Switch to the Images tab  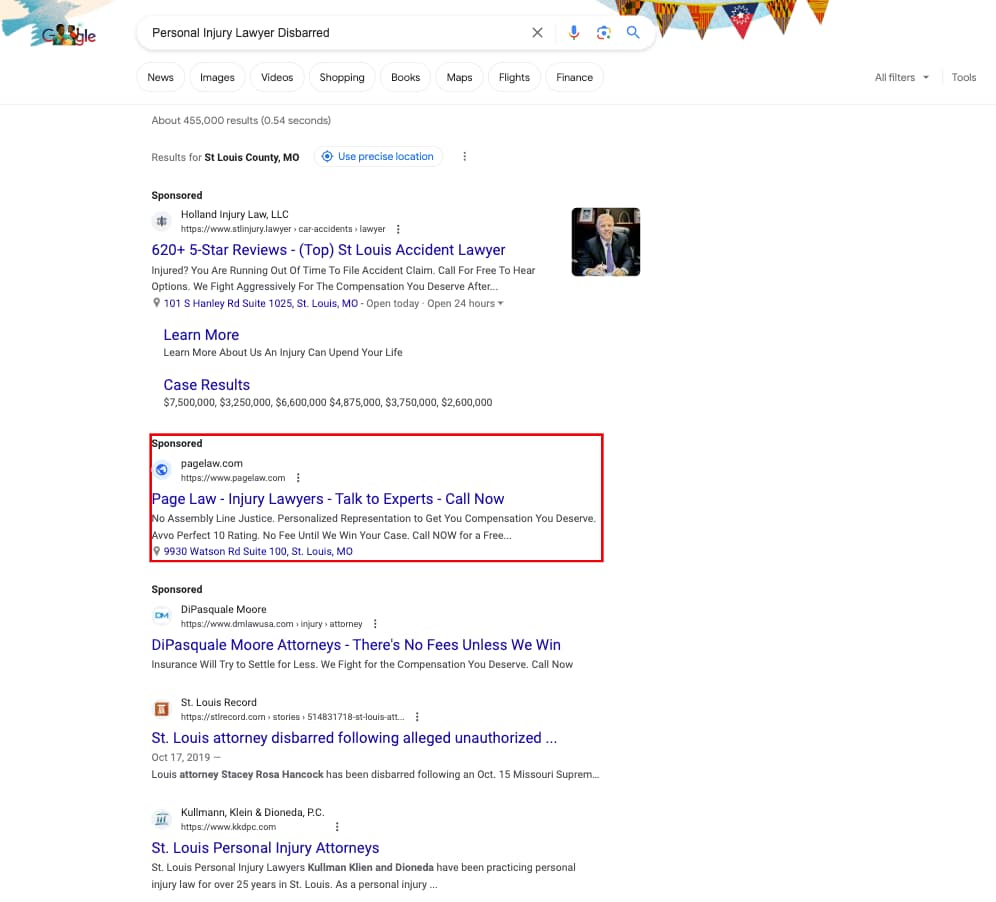(217, 77)
